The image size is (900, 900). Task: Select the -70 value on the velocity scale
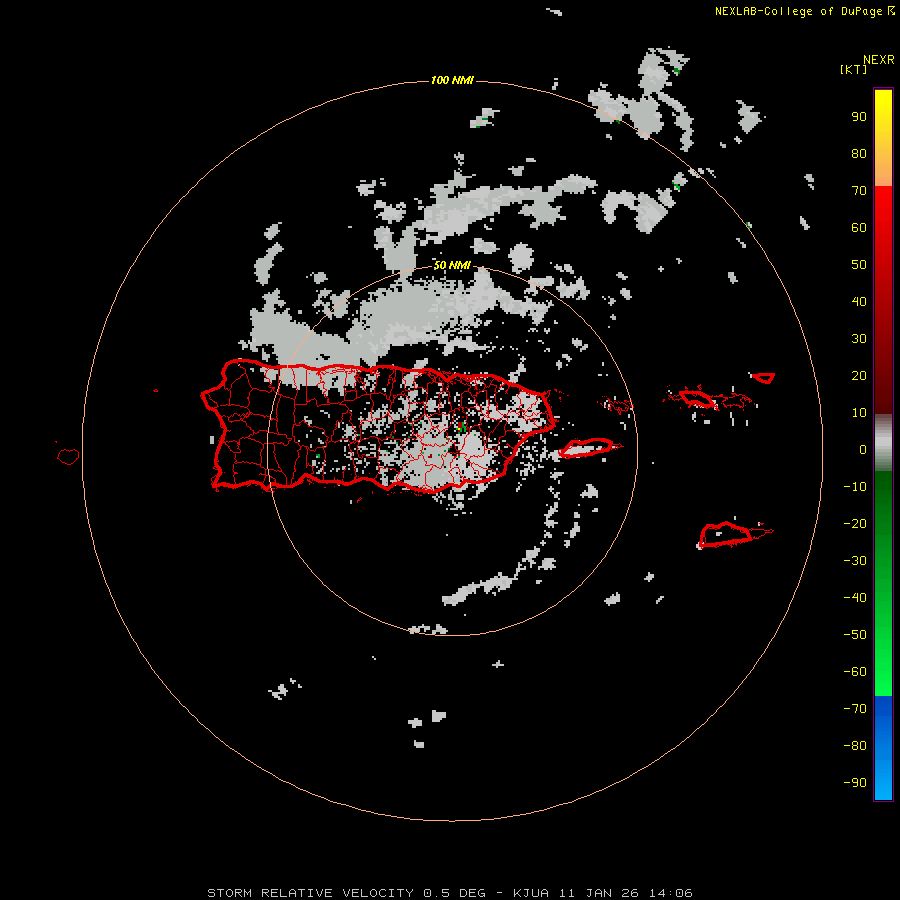pos(855,709)
